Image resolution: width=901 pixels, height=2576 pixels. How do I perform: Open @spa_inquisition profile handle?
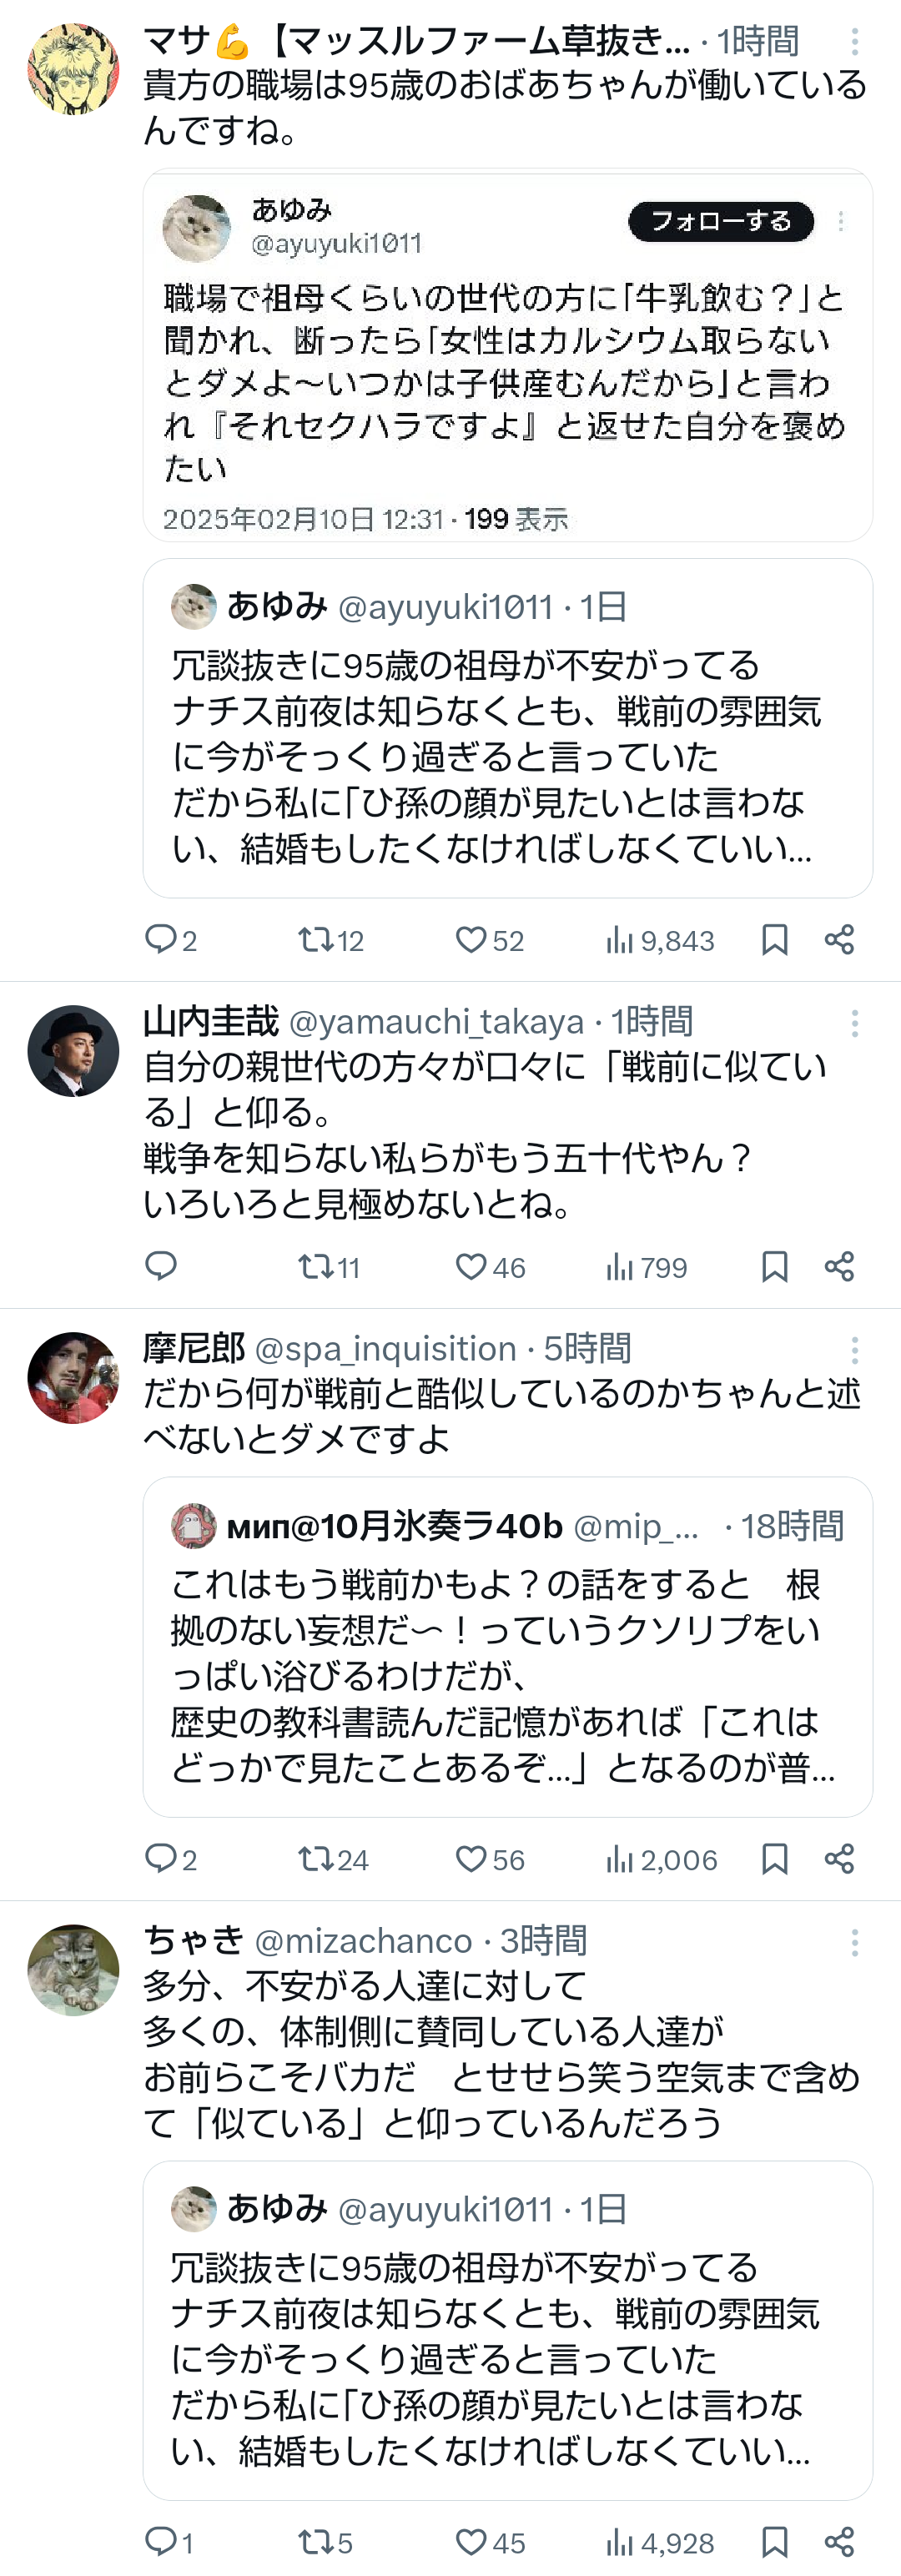tap(385, 1349)
